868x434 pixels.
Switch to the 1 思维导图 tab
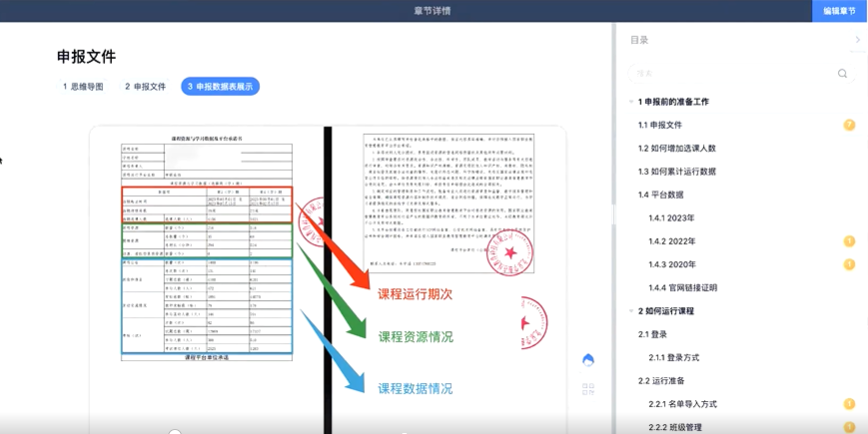click(83, 87)
